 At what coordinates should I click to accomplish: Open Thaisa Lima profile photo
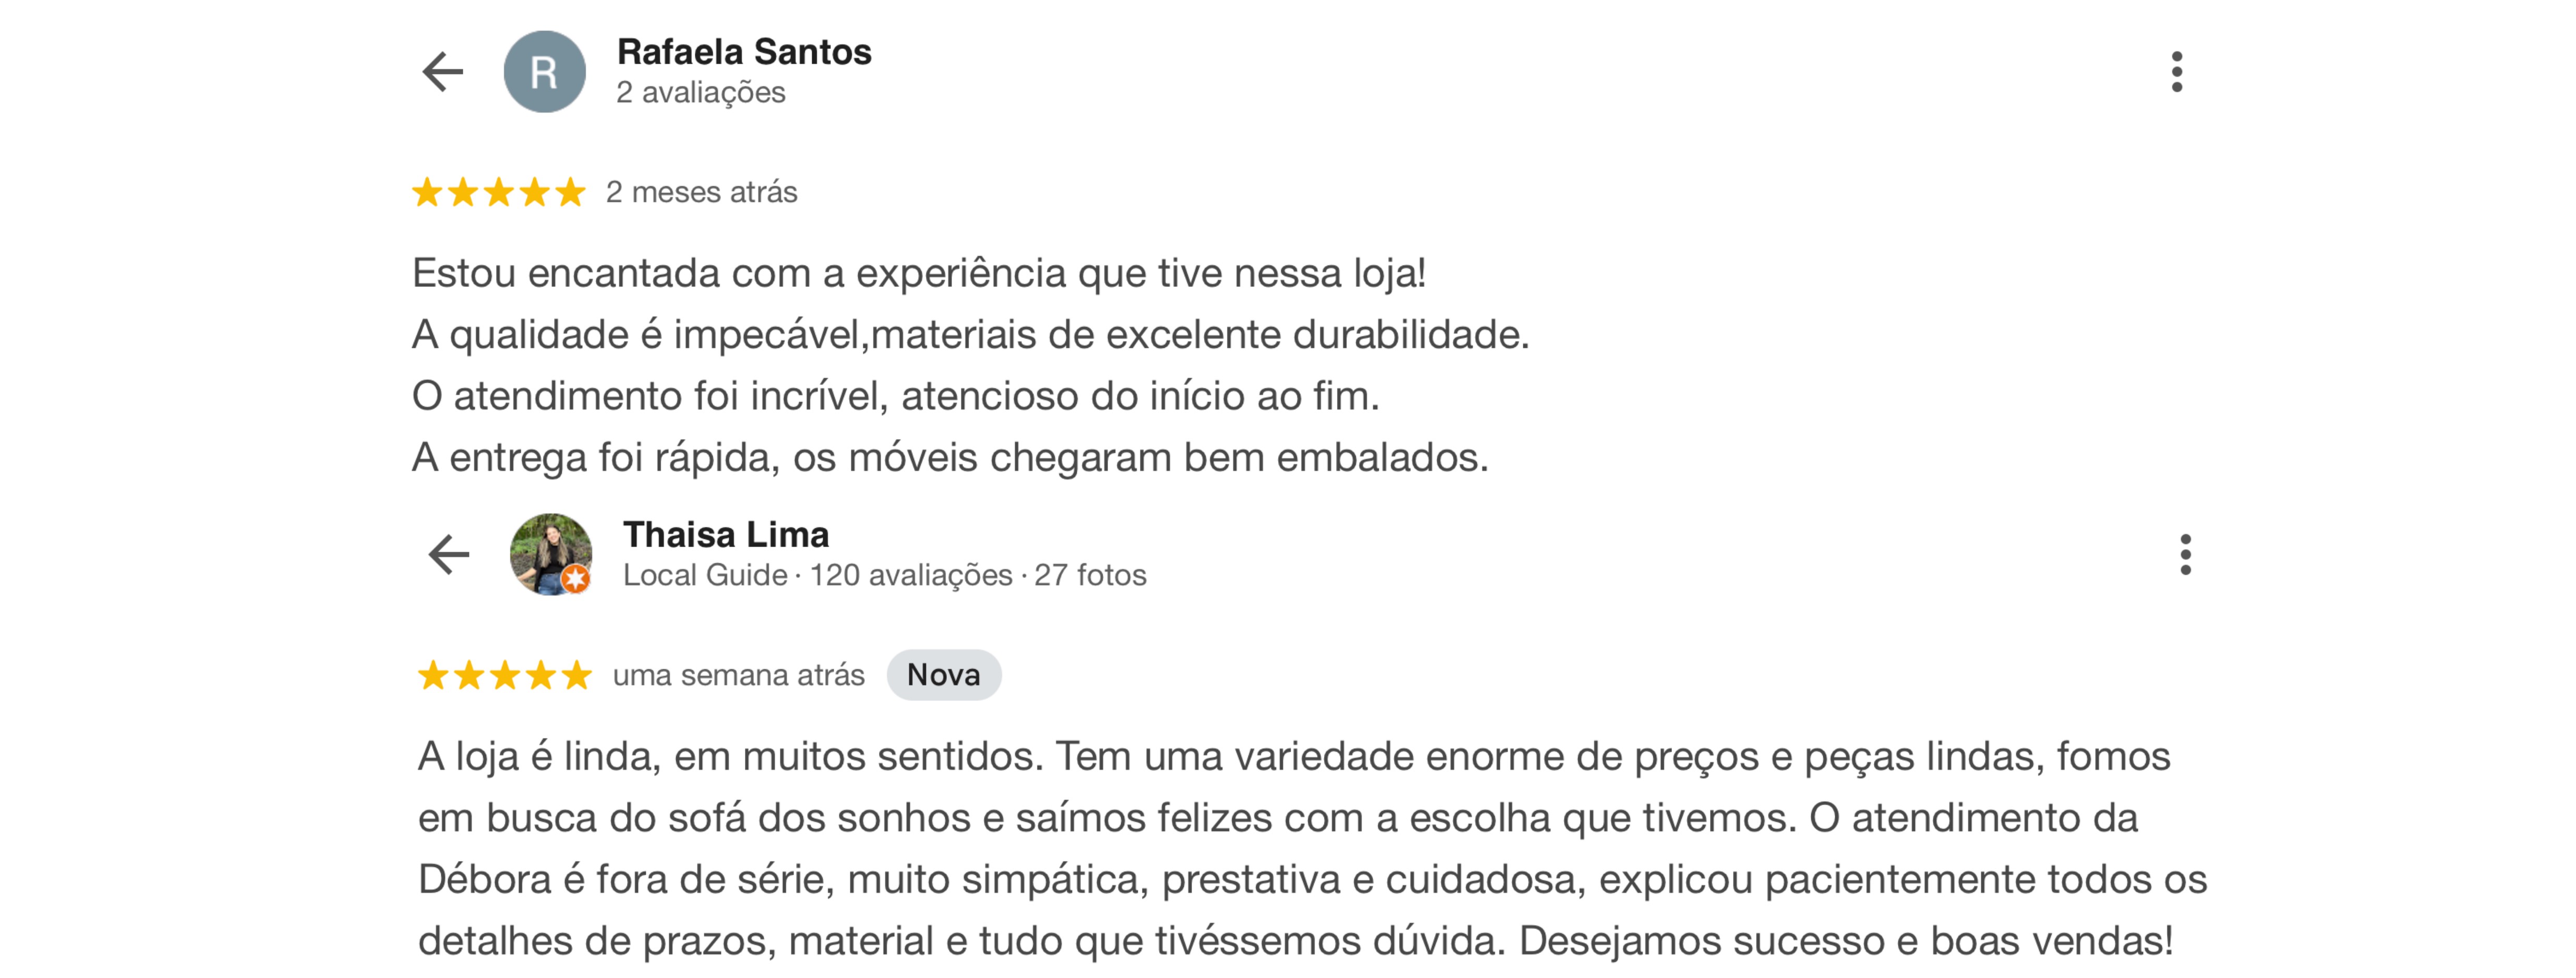(x=550, y=555)
